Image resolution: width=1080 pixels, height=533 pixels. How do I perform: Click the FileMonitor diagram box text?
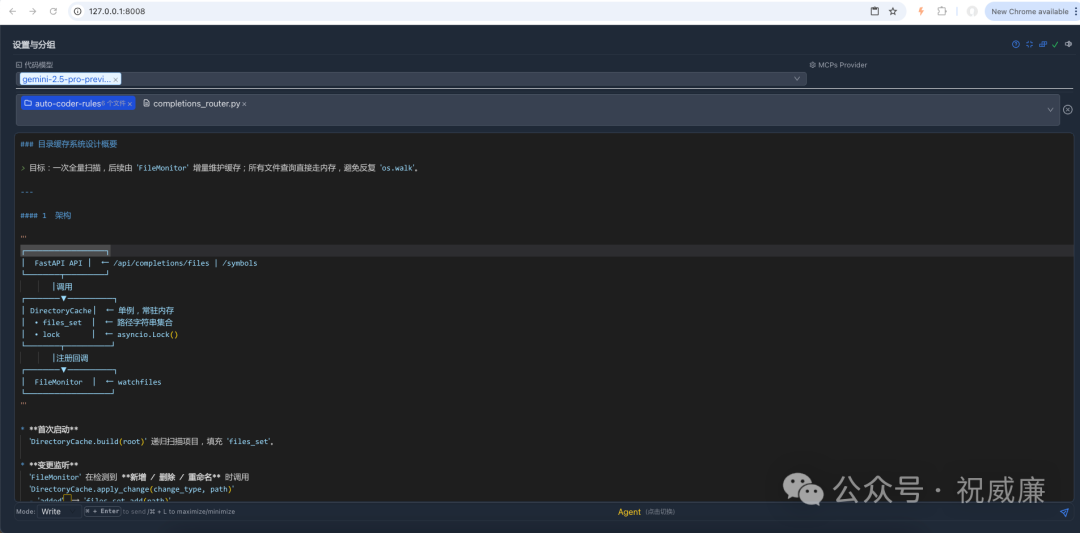tap(59, 382)
